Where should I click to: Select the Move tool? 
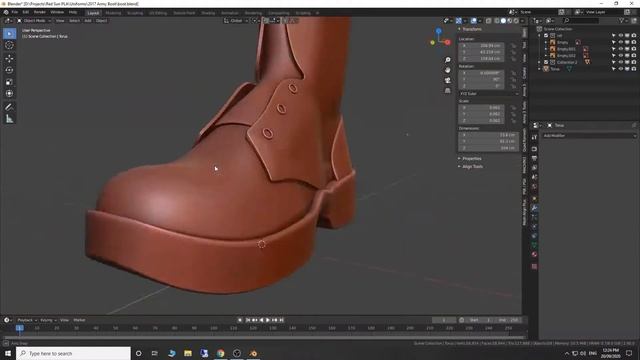[x=9, y=58]
